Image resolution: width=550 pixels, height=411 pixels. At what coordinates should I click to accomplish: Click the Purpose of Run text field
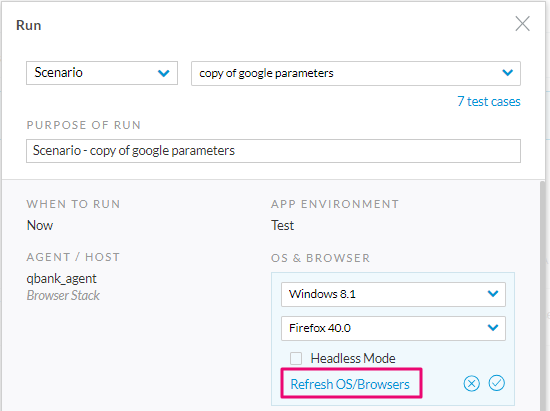(x=273, y=151)
